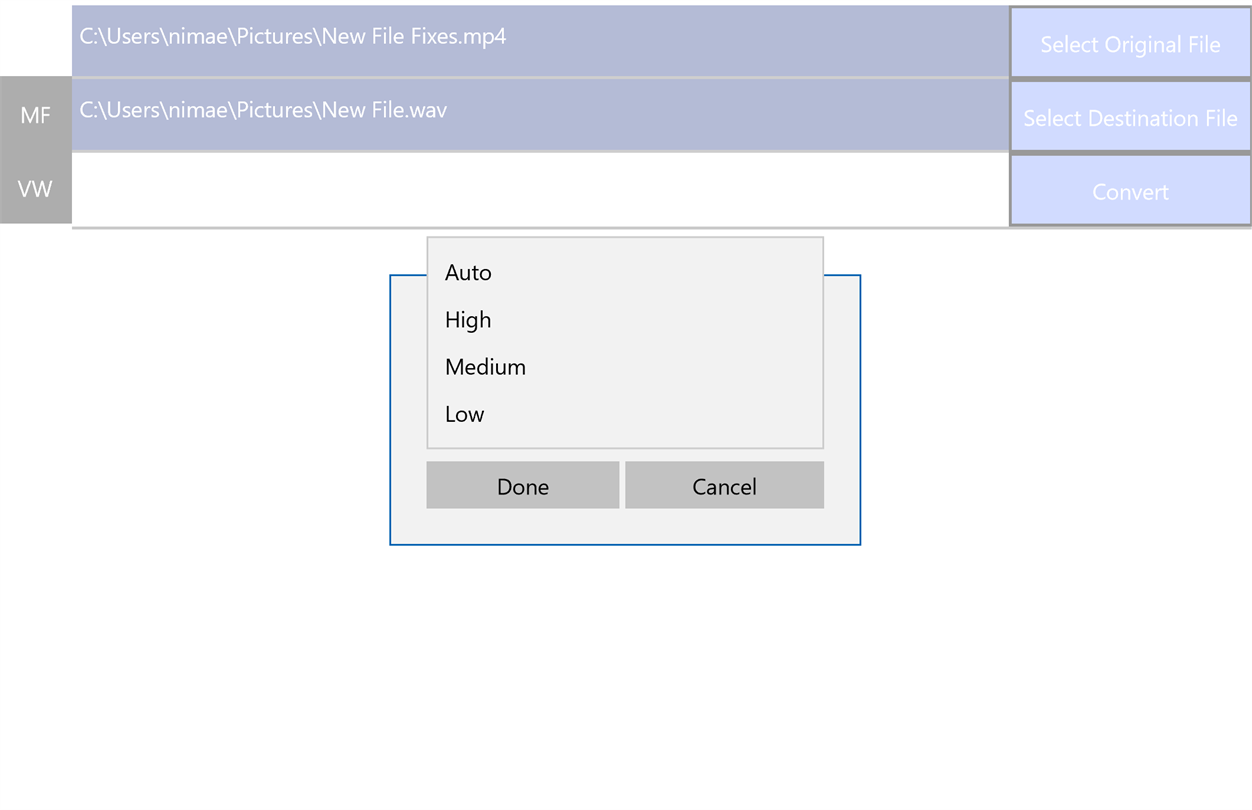Switch to the VW tab

(x=35, y=189)
